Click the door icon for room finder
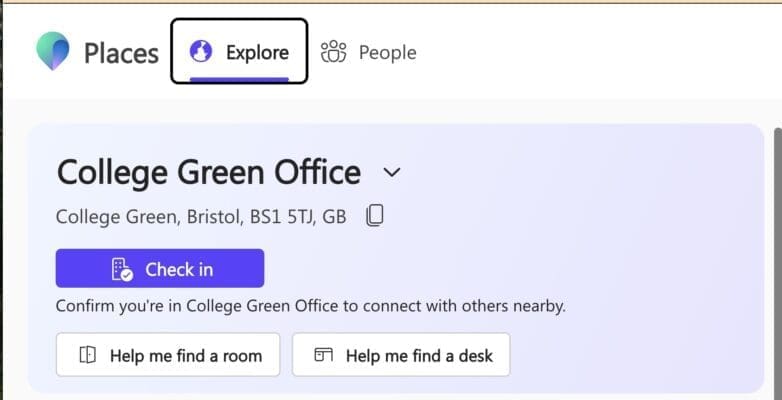 click(87, 355)
